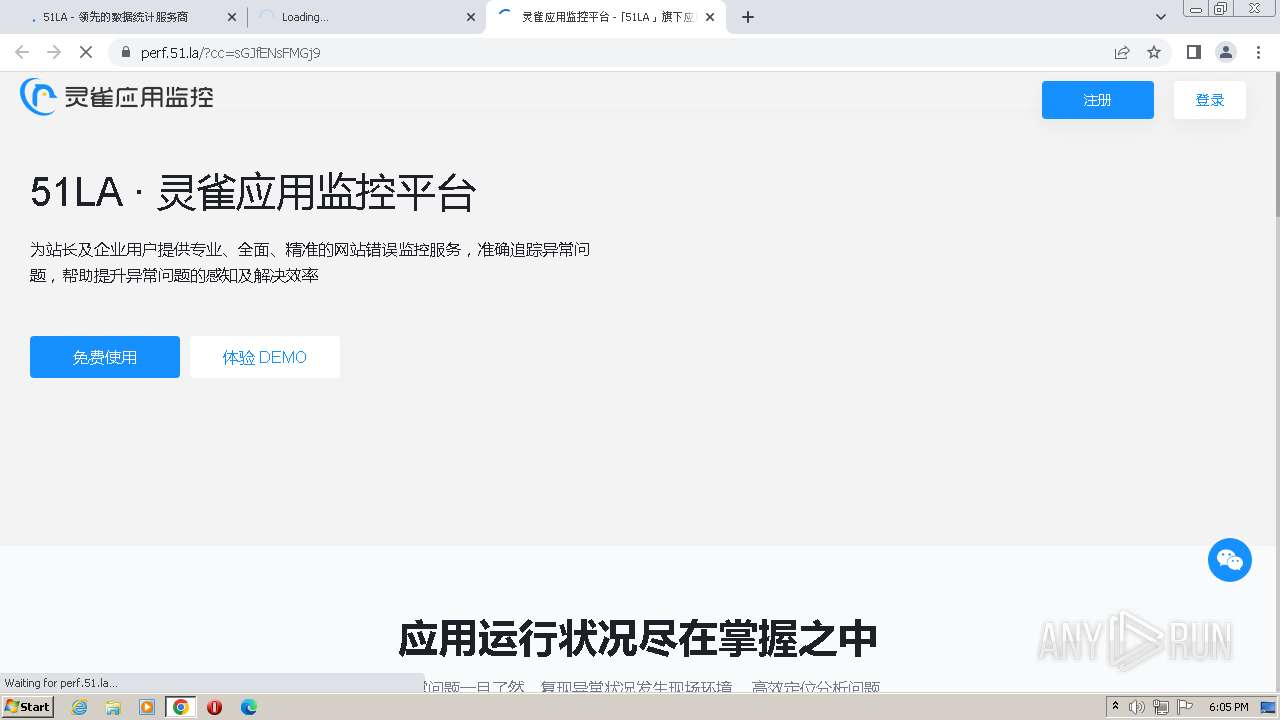
Task: Open media player taskbar icon
Action: (x=147, y=707)
